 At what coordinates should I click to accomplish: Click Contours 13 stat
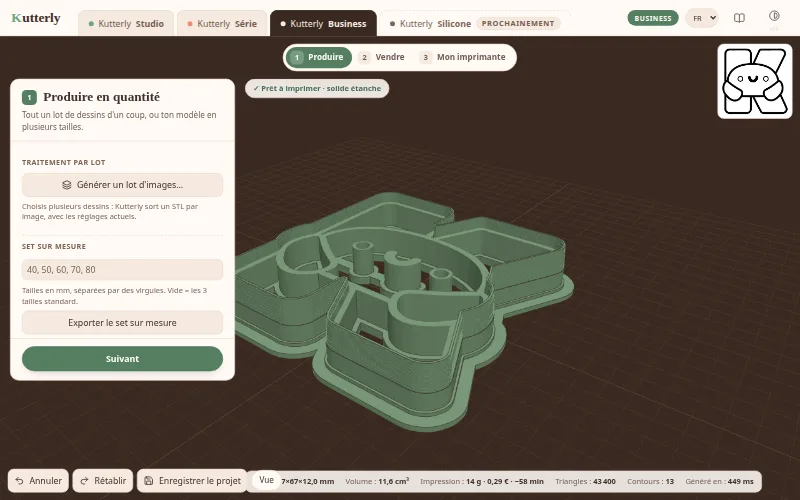click(651, 481)
